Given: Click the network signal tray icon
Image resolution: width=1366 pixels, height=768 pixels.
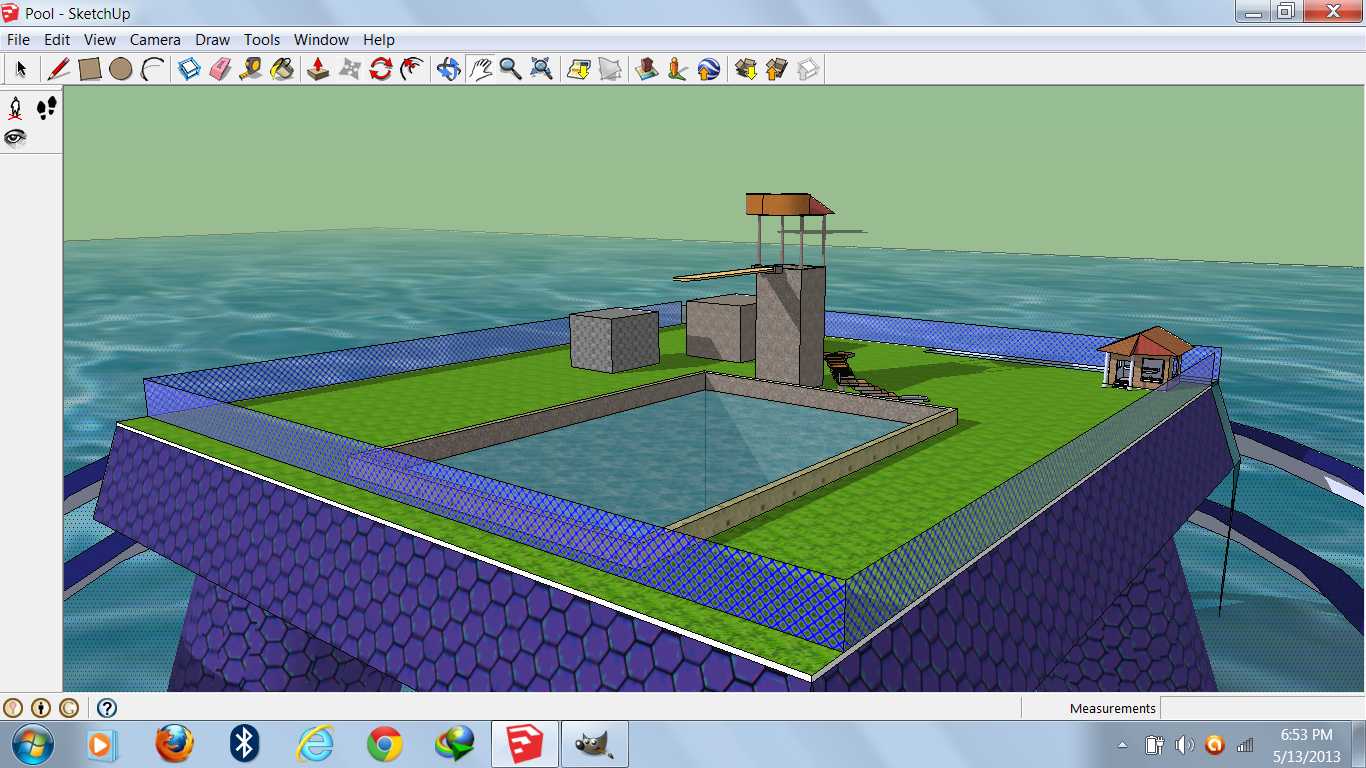Looking at the screenshot, I should pos(1245,745).
